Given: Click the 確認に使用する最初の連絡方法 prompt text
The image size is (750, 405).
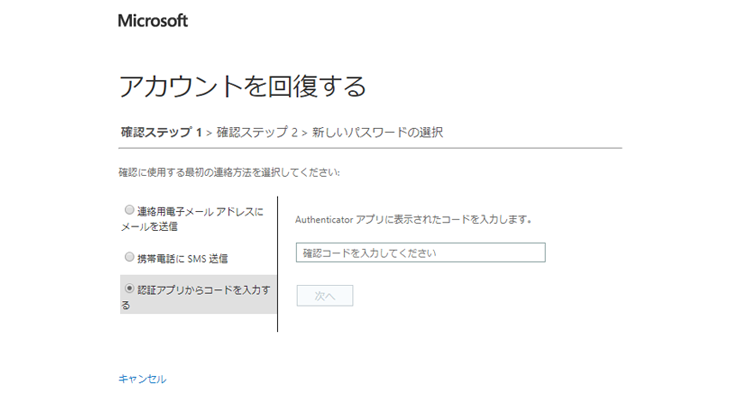Looking at the screenshot, I should coord(230,172).
